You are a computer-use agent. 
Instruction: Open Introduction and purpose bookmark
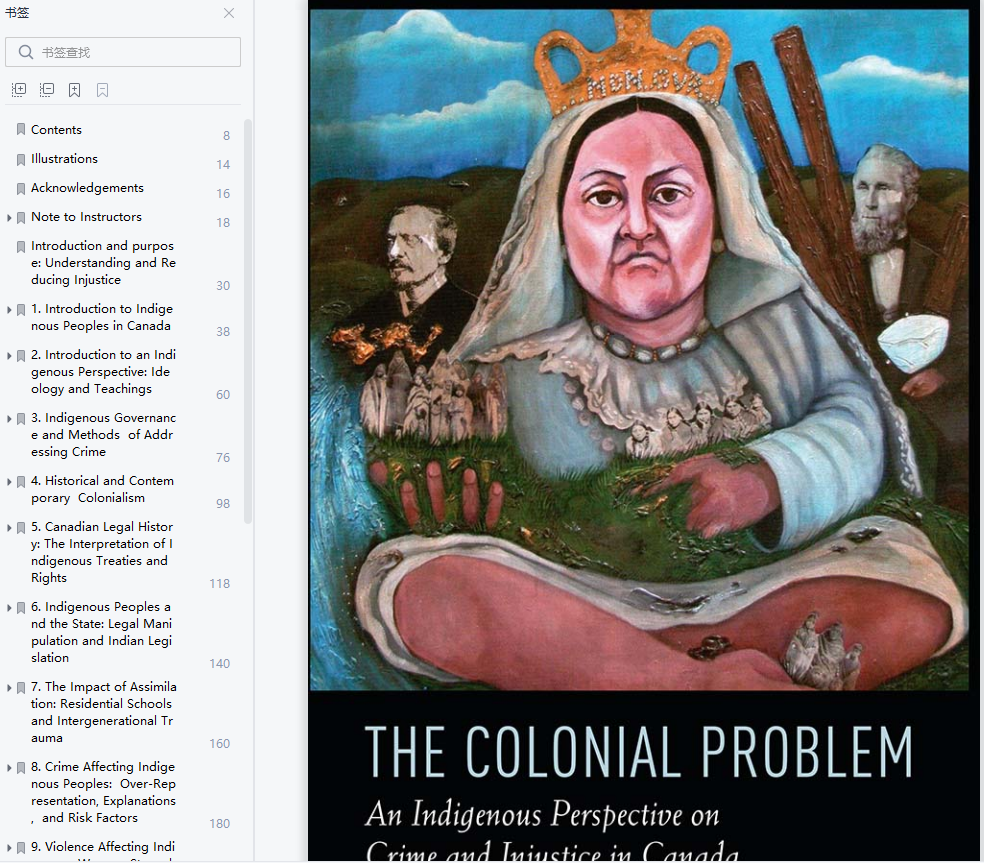coord(104,263)
